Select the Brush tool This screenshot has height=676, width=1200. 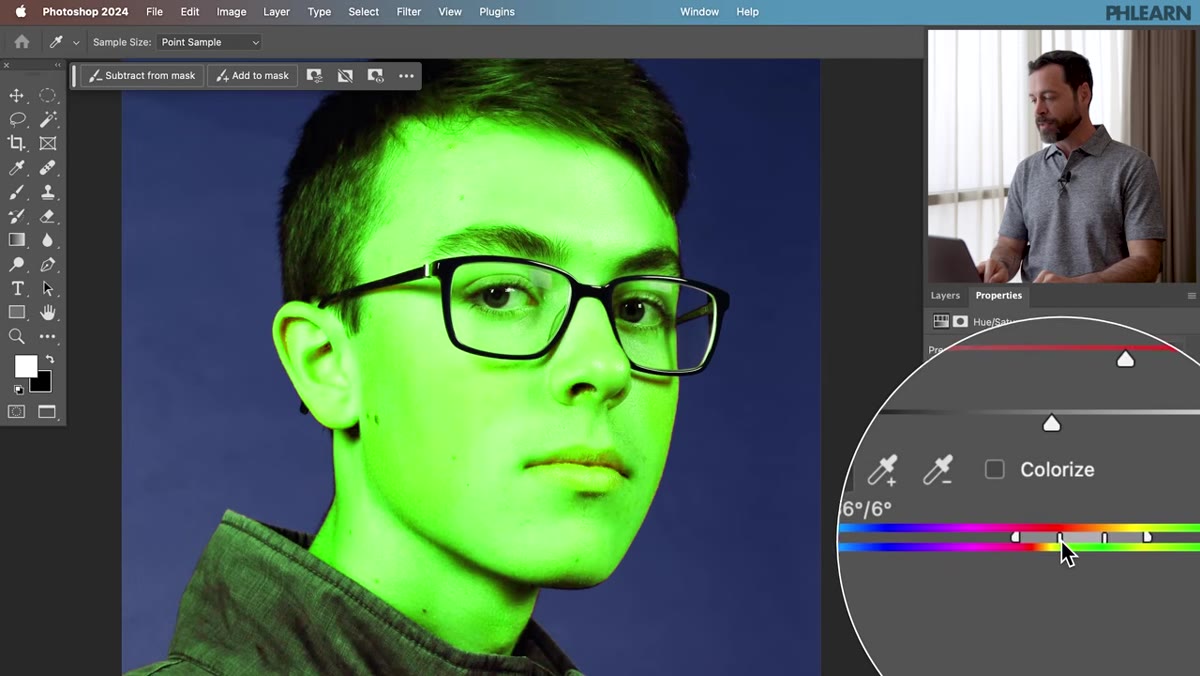[x=17, y=192]
